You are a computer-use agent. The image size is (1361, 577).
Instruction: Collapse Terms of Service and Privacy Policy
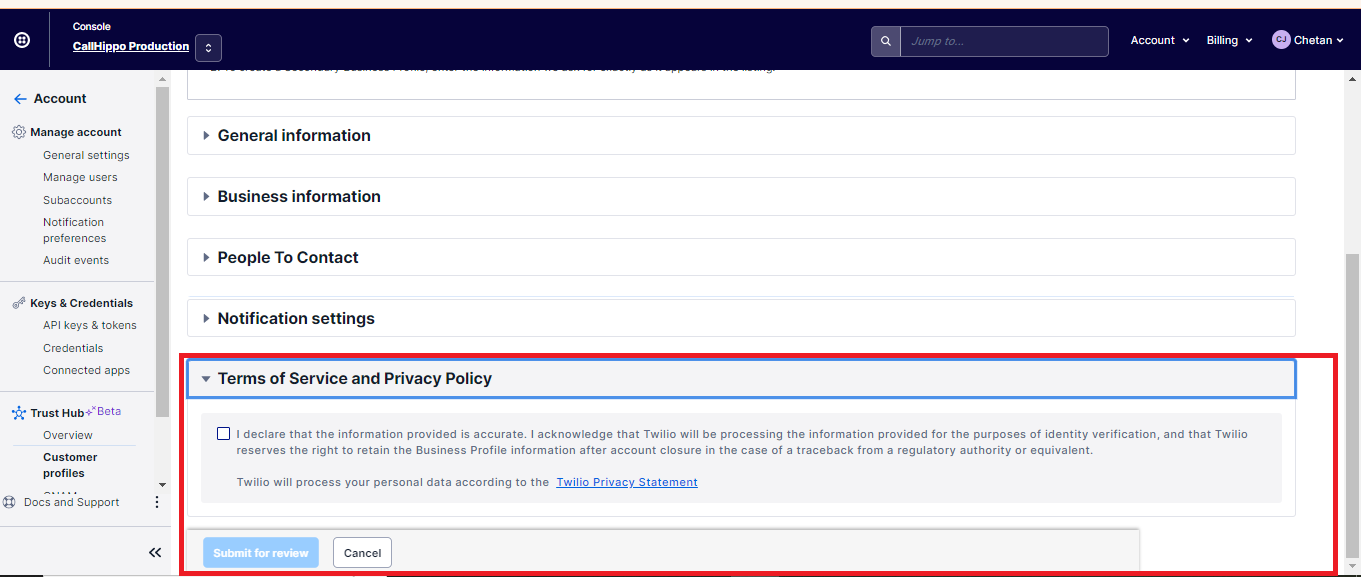click(741, 379)
